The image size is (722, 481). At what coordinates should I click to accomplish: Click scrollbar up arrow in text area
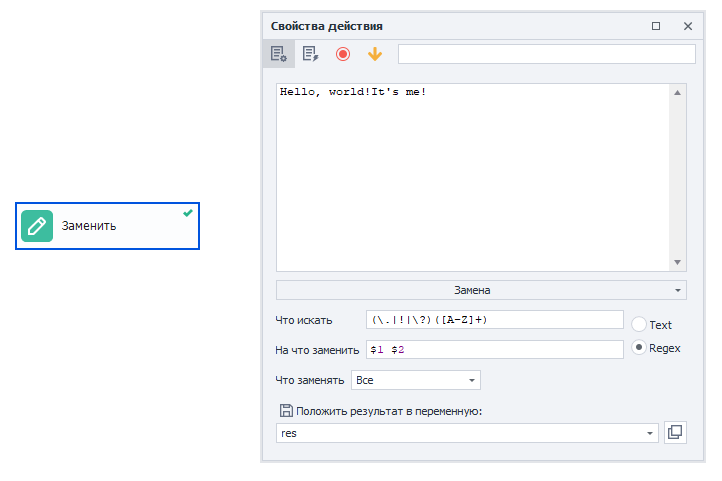click(677, 93)
